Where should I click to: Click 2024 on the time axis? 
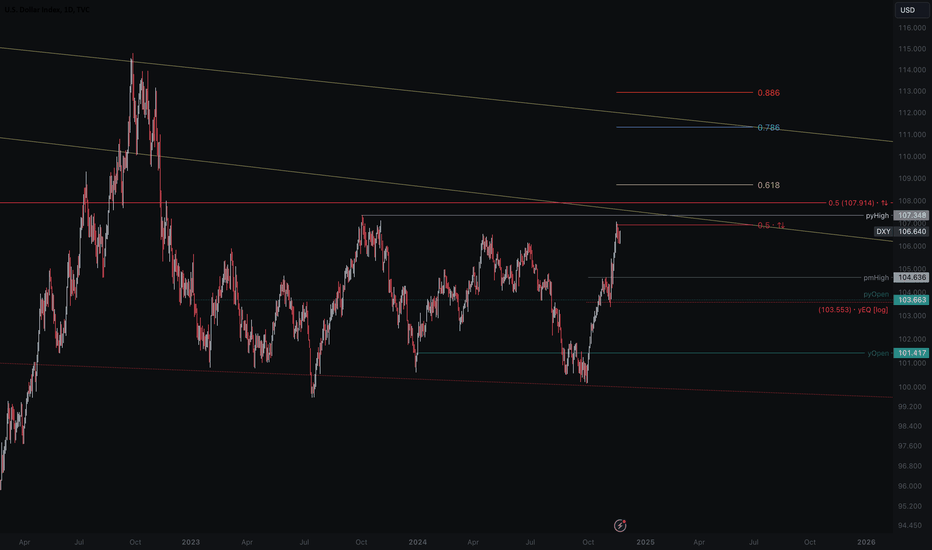point(417,542)
